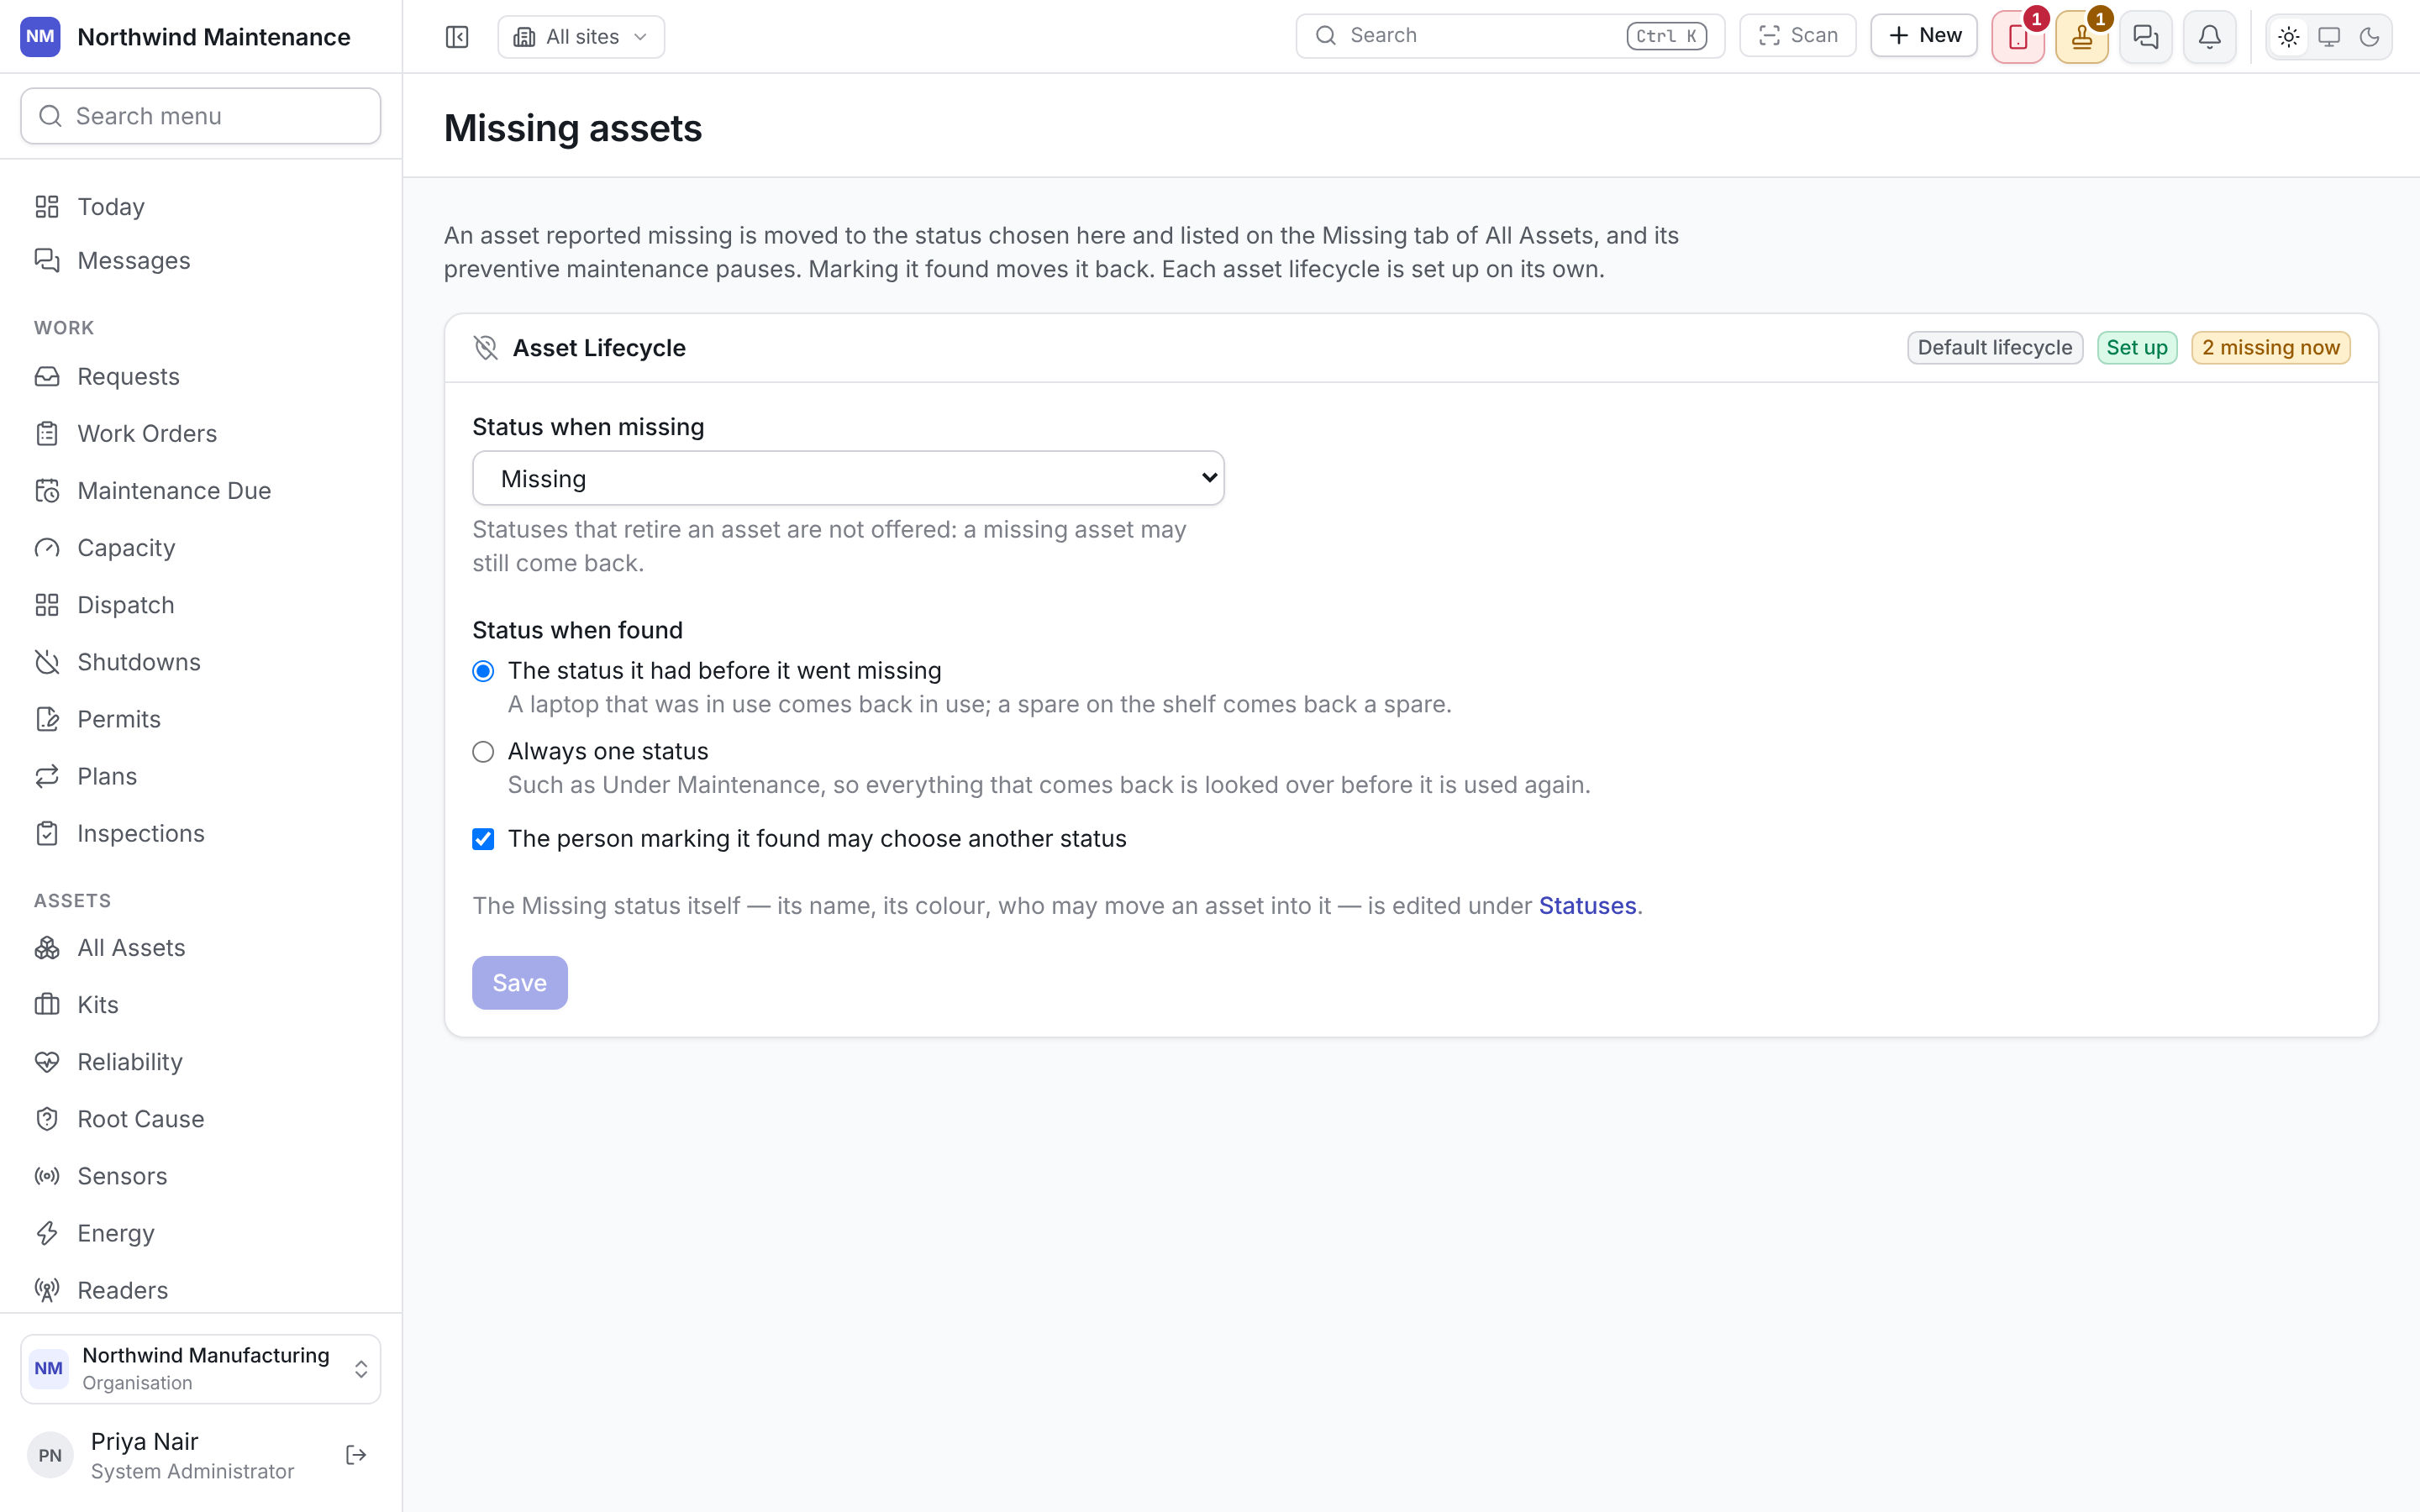Click the 'Set up' badge
2420x1512 pixels.
(x=2137, y=348)
